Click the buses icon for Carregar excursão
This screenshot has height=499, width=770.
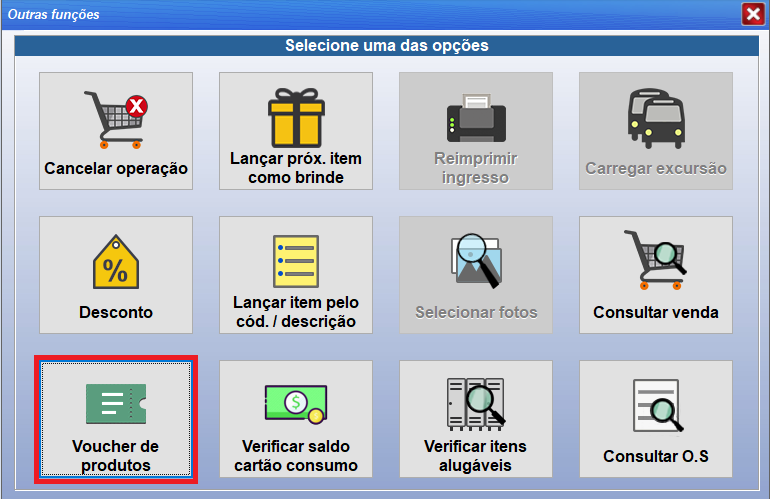tap(655, 118)
